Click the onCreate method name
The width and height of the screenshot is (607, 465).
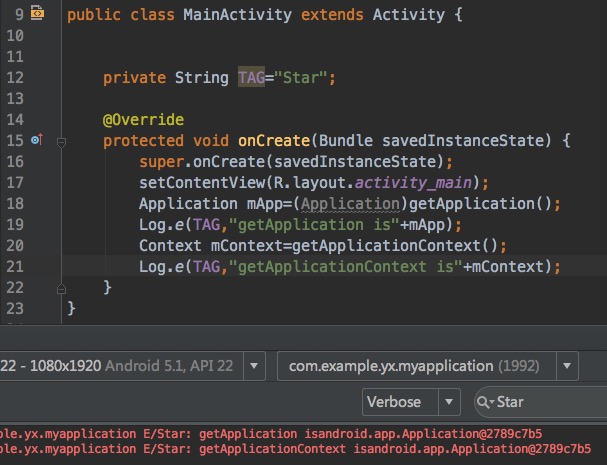point(271,141)
